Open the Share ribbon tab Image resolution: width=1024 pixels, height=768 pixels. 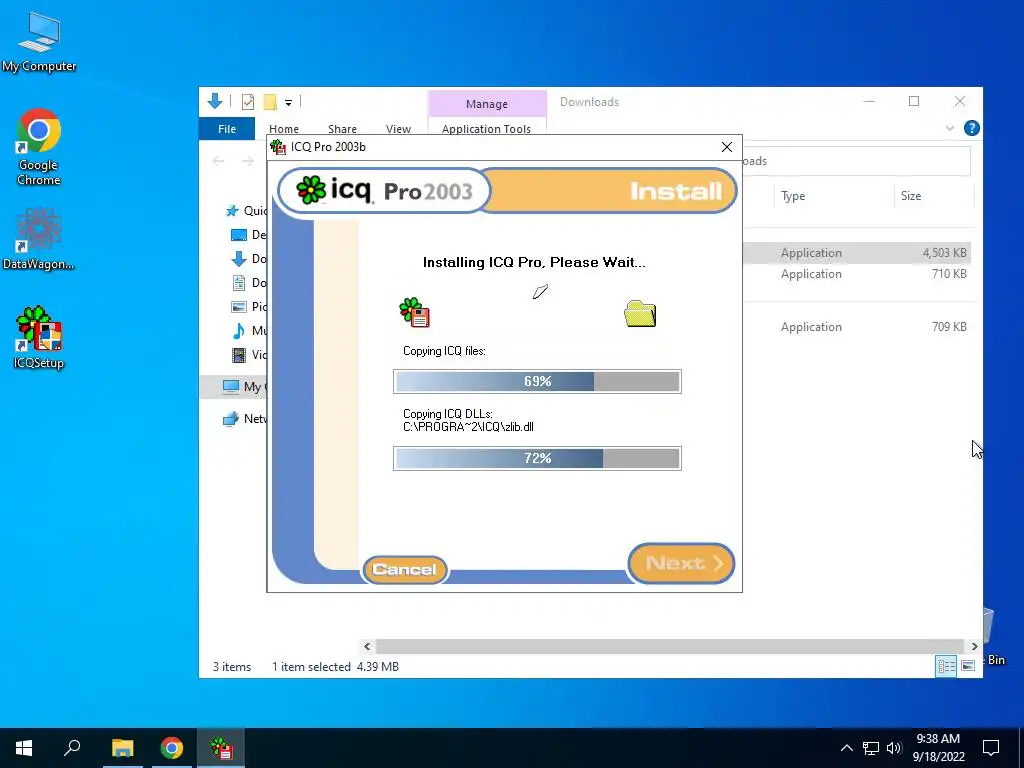click(342, 129)
